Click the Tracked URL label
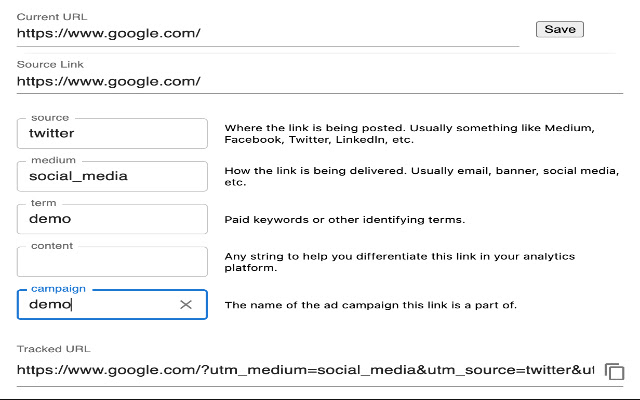The width and height of the screenshot is (640, 400). pos(53,349)
